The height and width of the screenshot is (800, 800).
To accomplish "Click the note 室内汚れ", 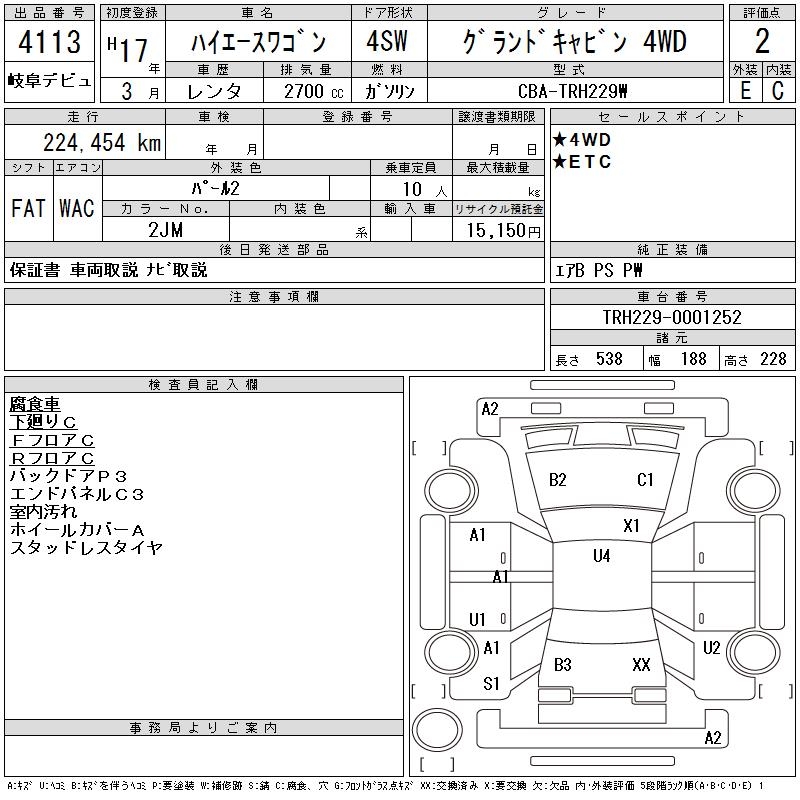I will [43, 512].
